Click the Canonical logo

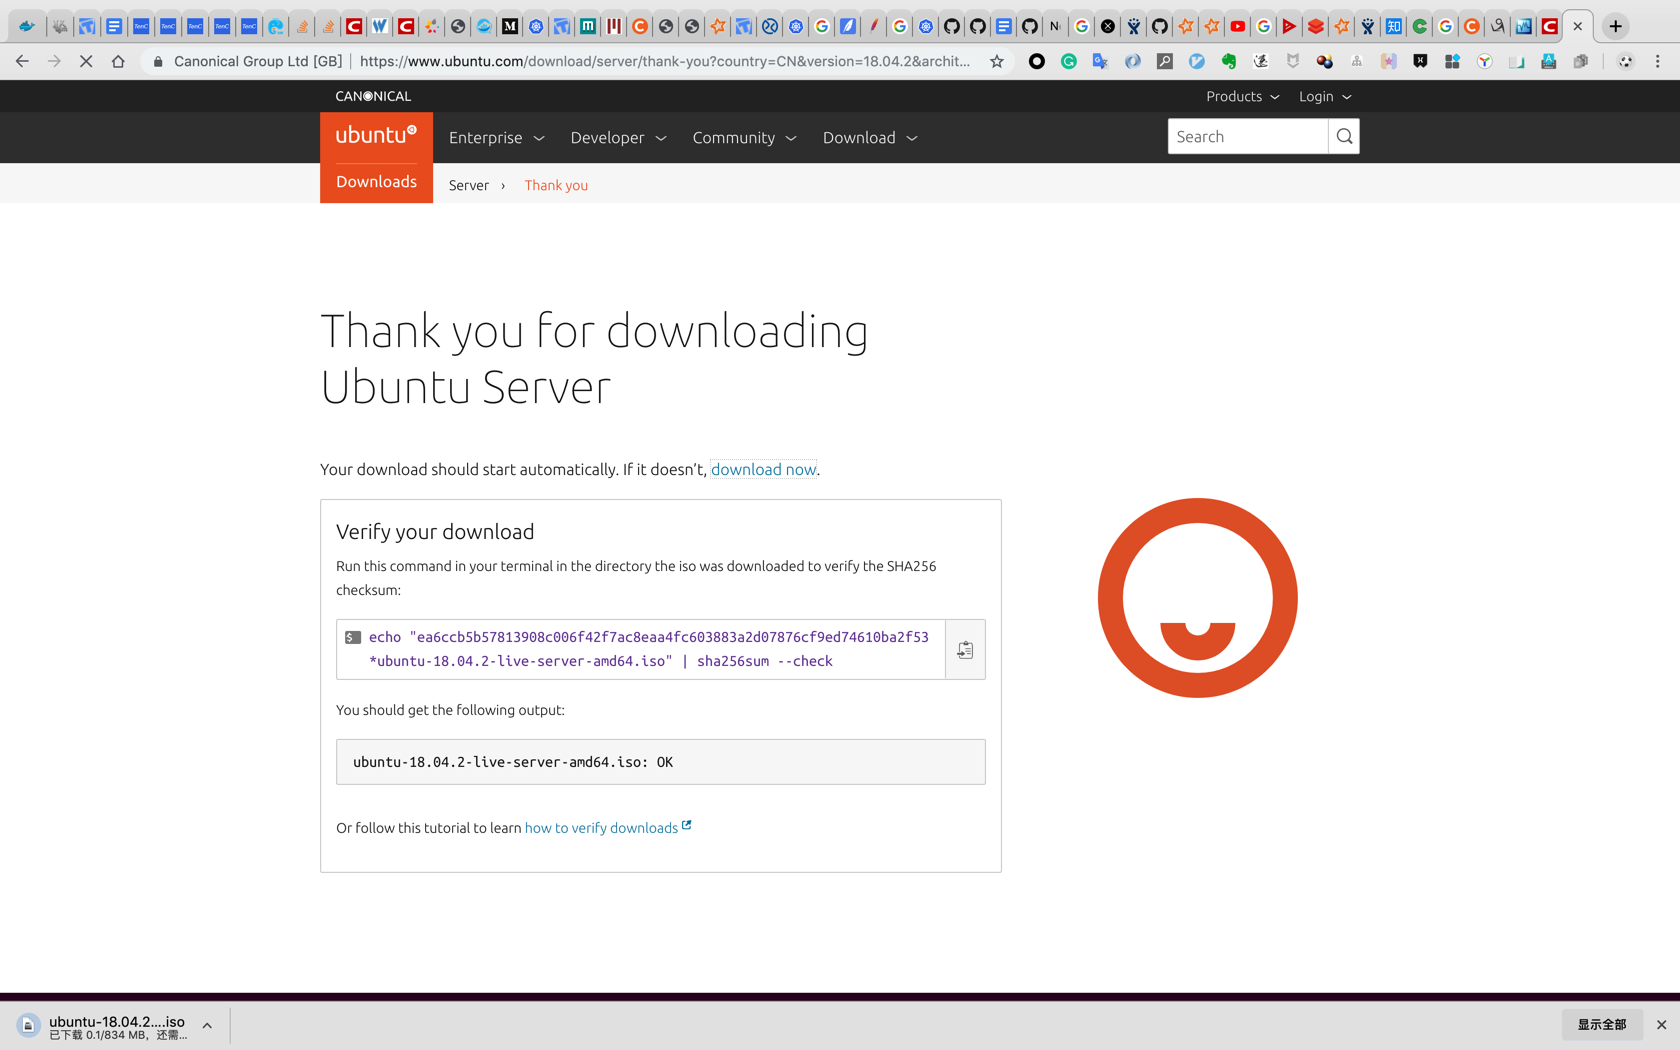click(373, 96)
